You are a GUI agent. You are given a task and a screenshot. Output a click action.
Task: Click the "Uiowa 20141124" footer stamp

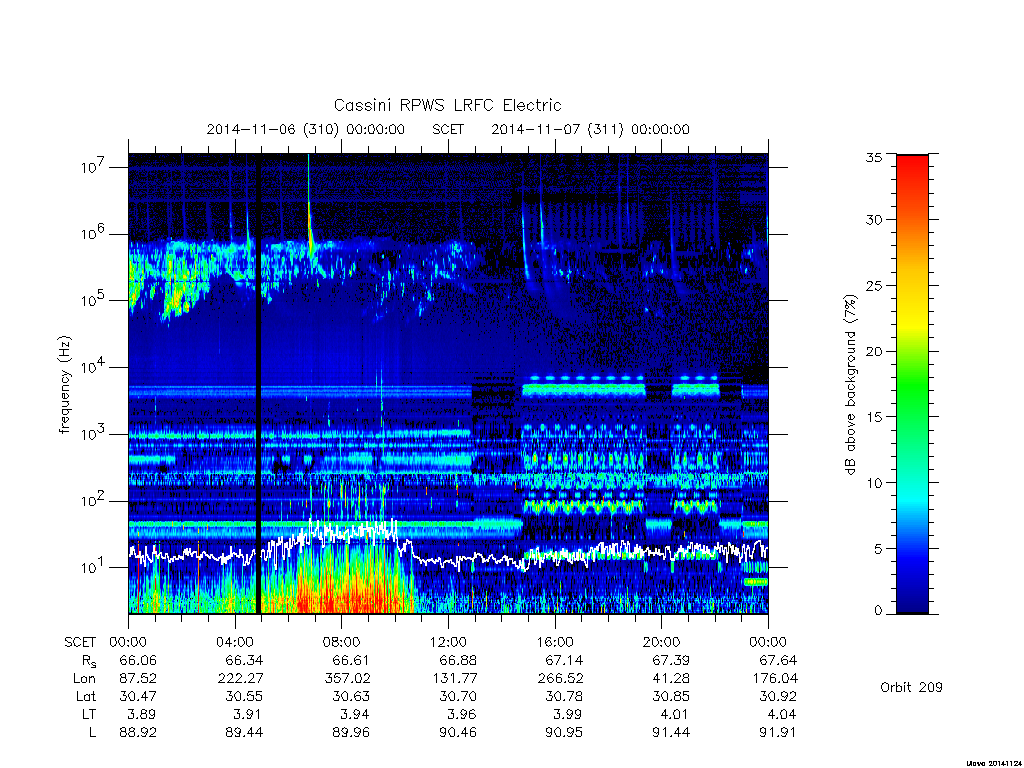993,763
